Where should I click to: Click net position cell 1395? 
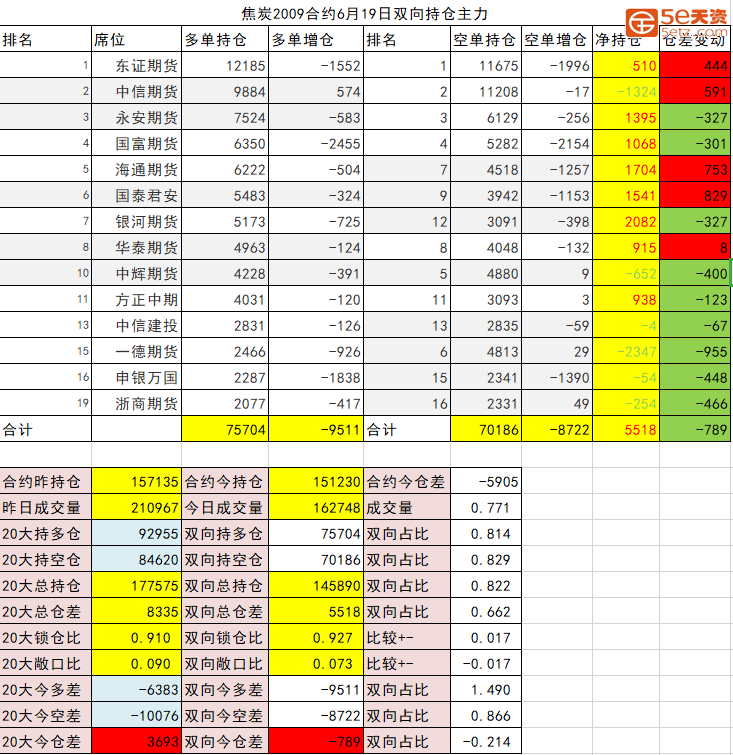[626, 117]
